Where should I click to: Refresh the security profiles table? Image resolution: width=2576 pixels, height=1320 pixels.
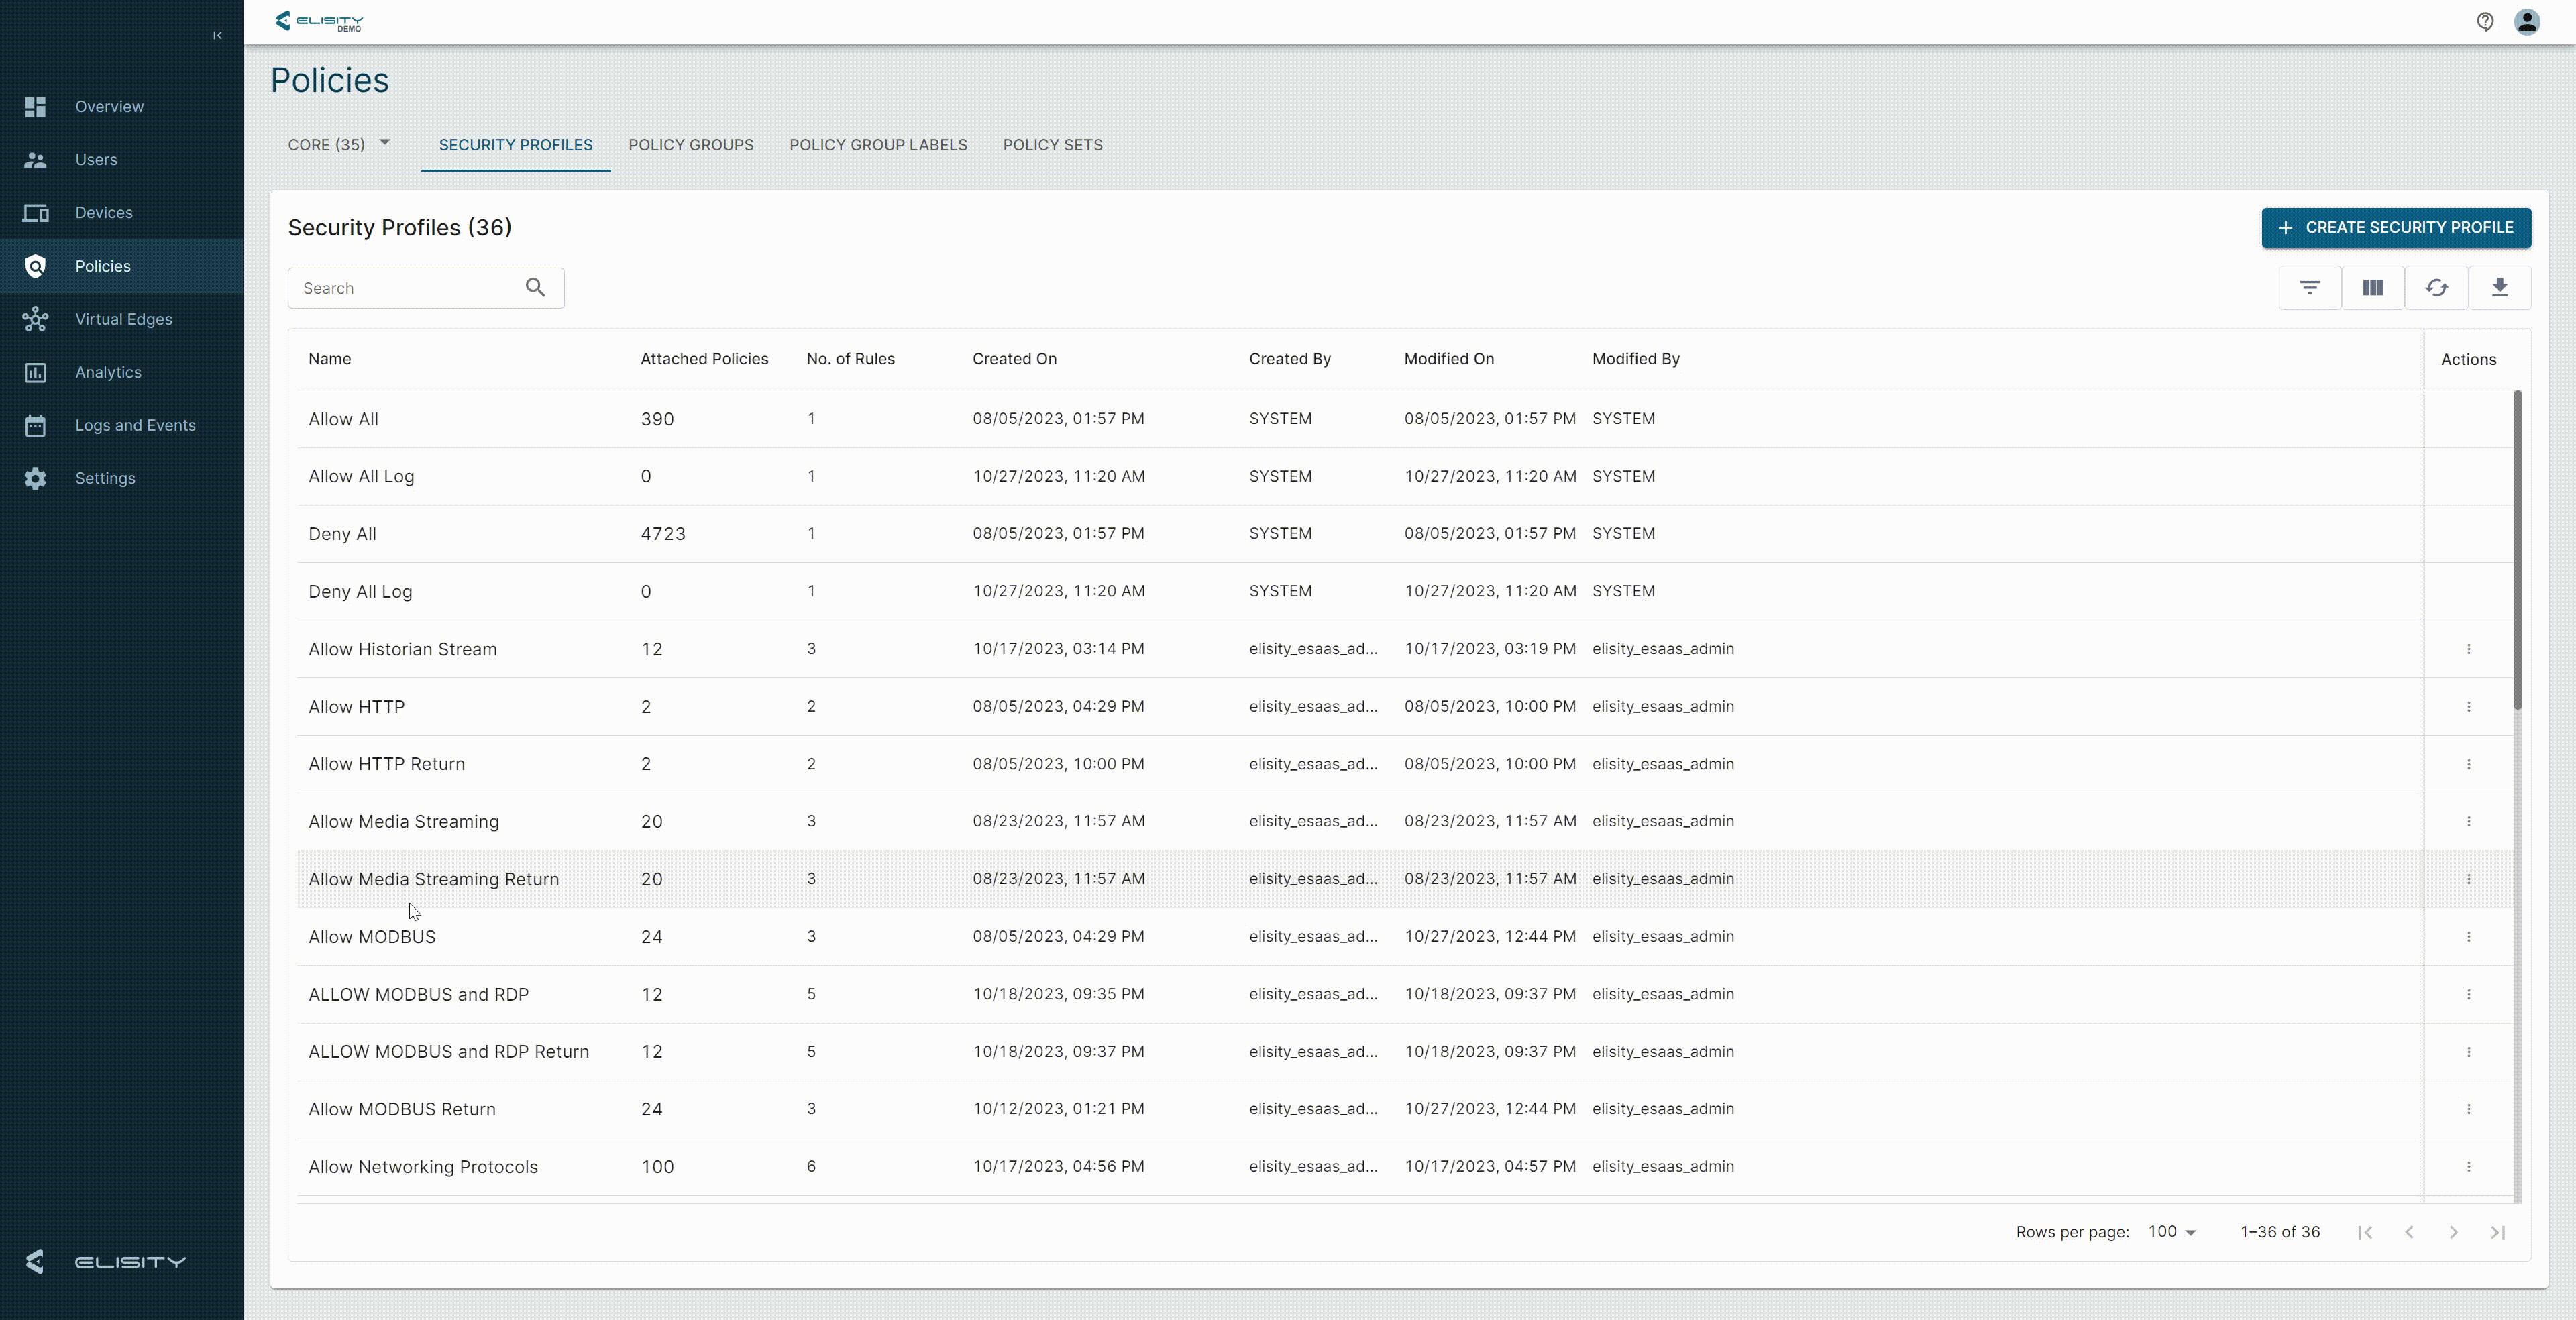pos(2436,288)
